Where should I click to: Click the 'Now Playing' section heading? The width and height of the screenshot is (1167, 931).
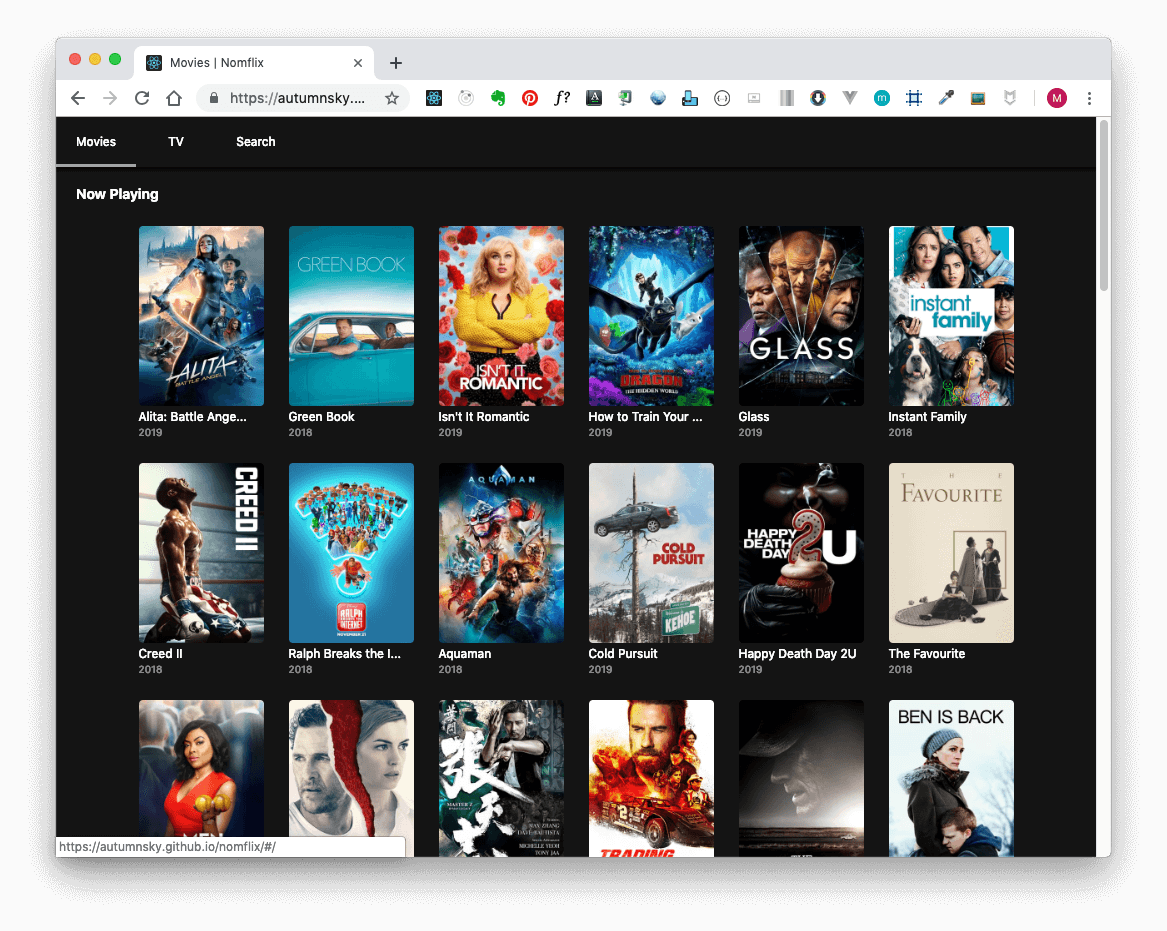[117, 194]
